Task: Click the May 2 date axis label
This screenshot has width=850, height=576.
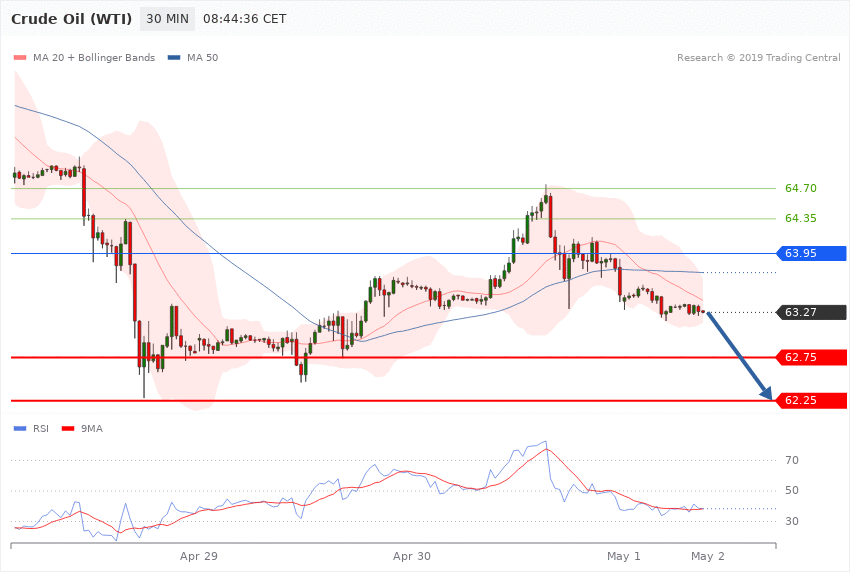Action: tap(708, 556)
